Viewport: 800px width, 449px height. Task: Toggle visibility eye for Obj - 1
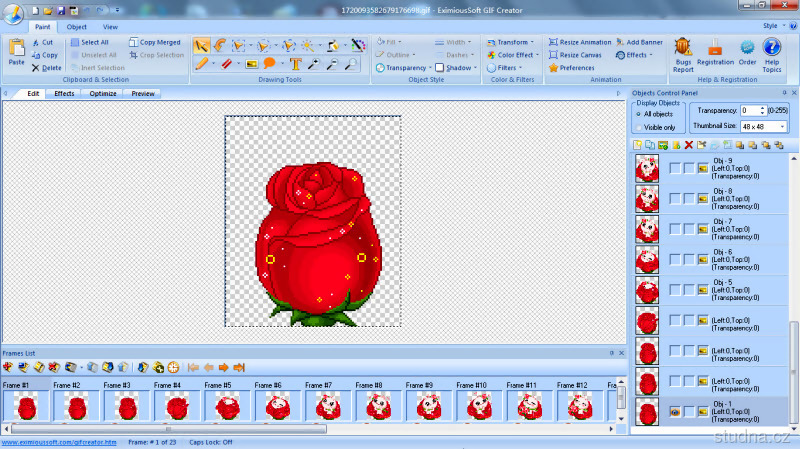tap(675, 411)
